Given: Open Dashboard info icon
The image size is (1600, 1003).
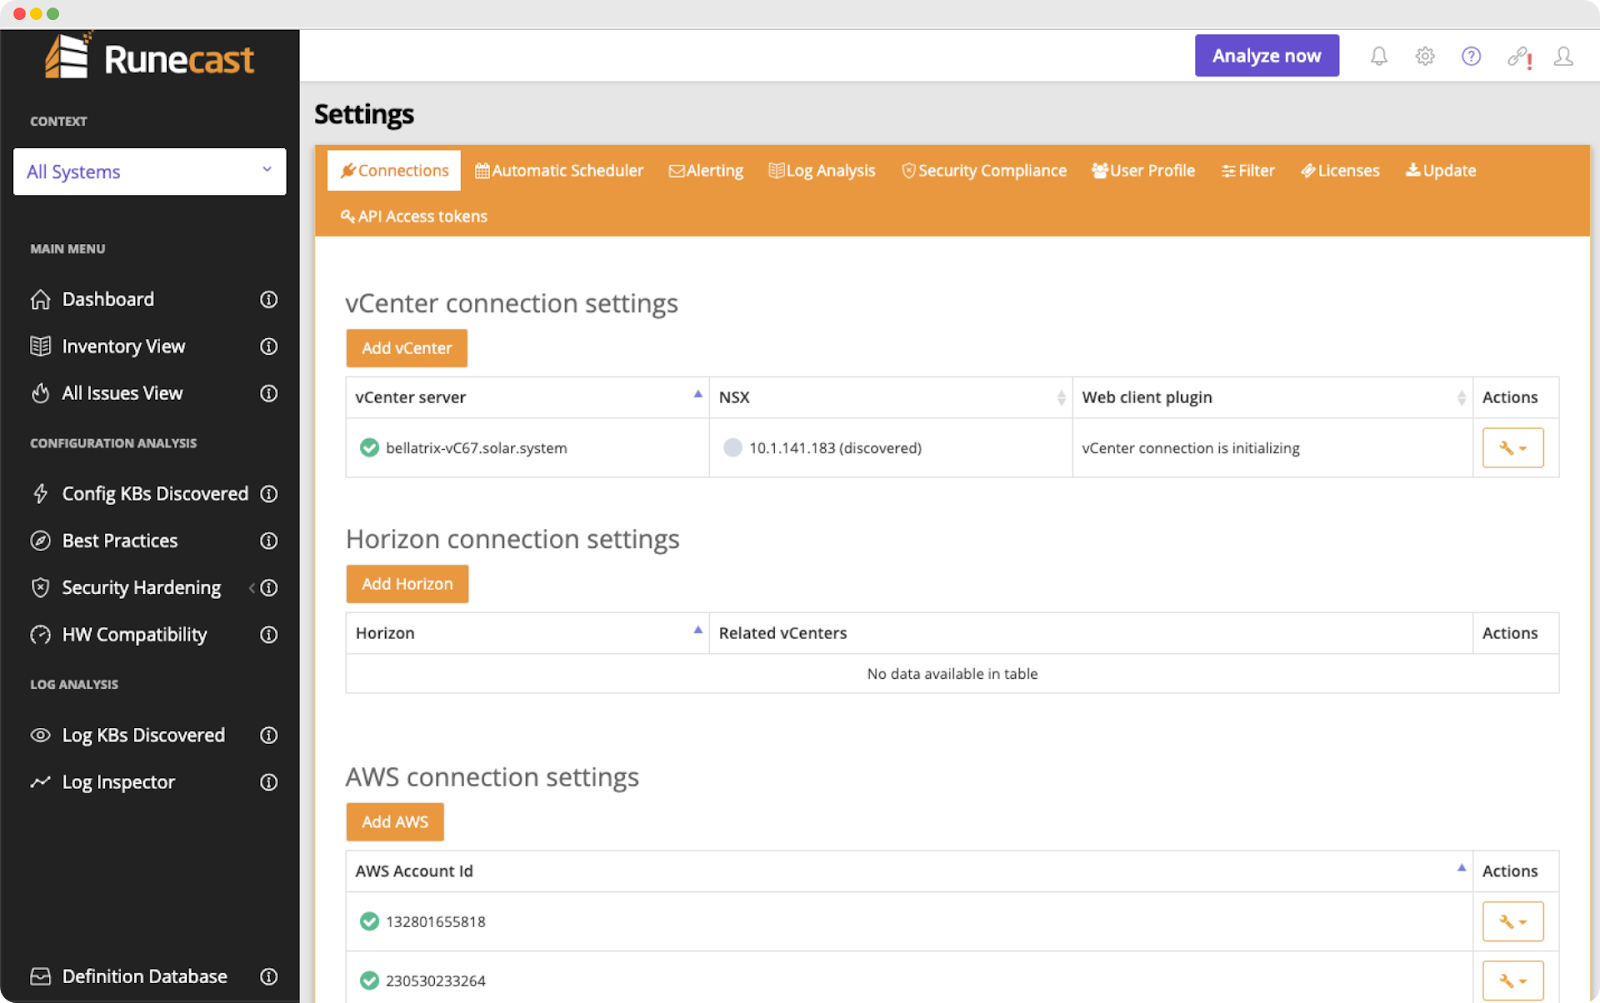Looking at the screenshot, I should pos(269,299).
